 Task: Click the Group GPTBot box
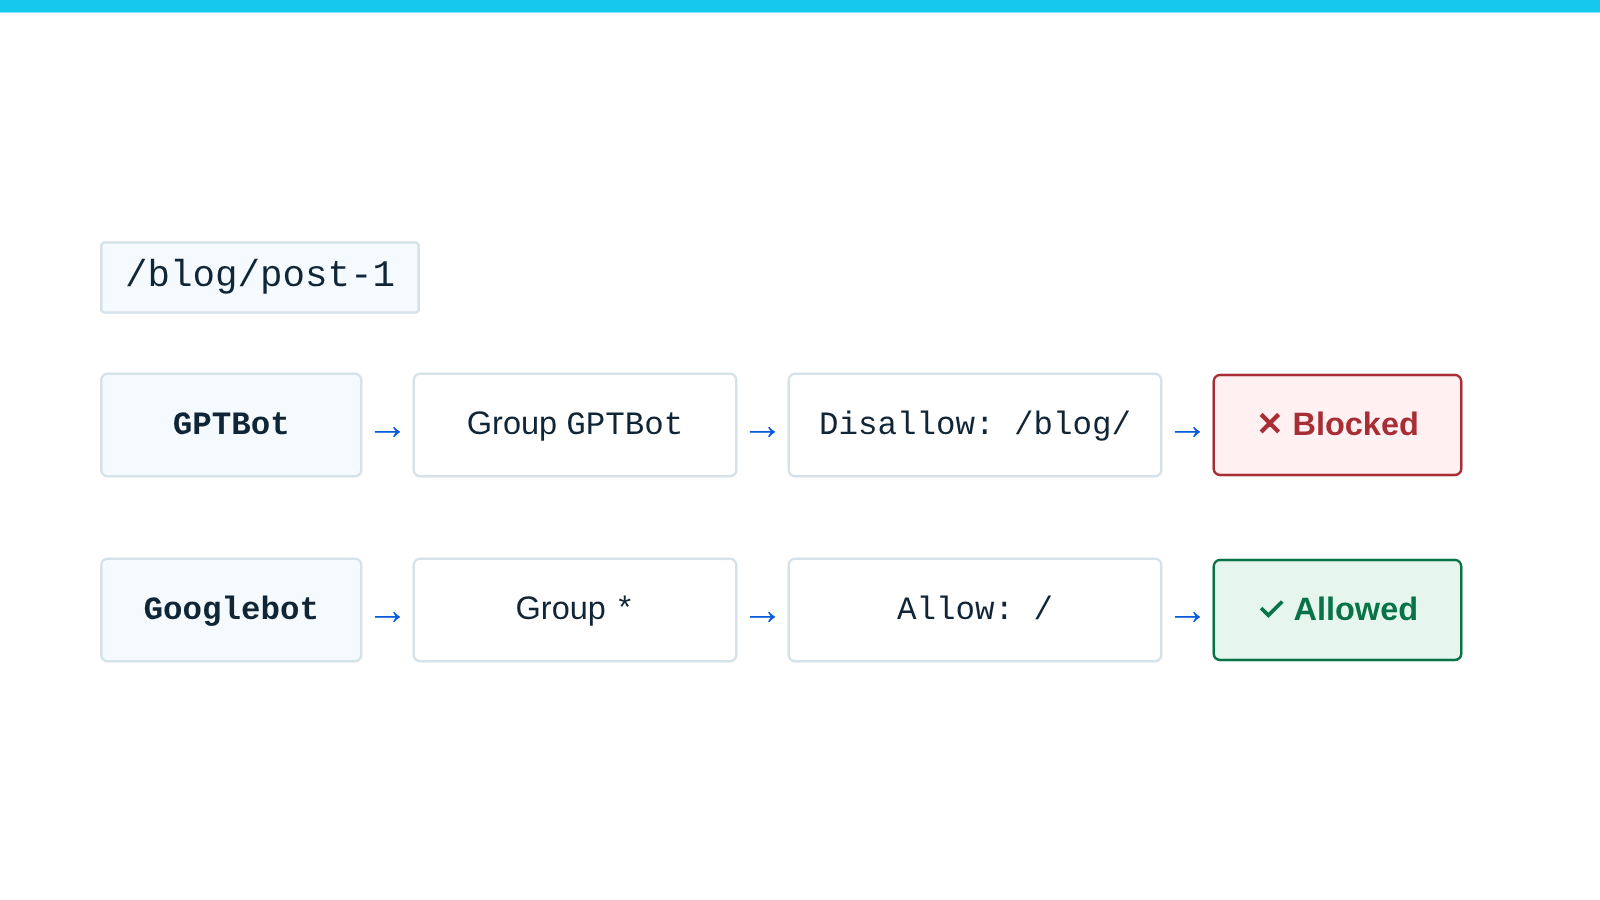575,425
